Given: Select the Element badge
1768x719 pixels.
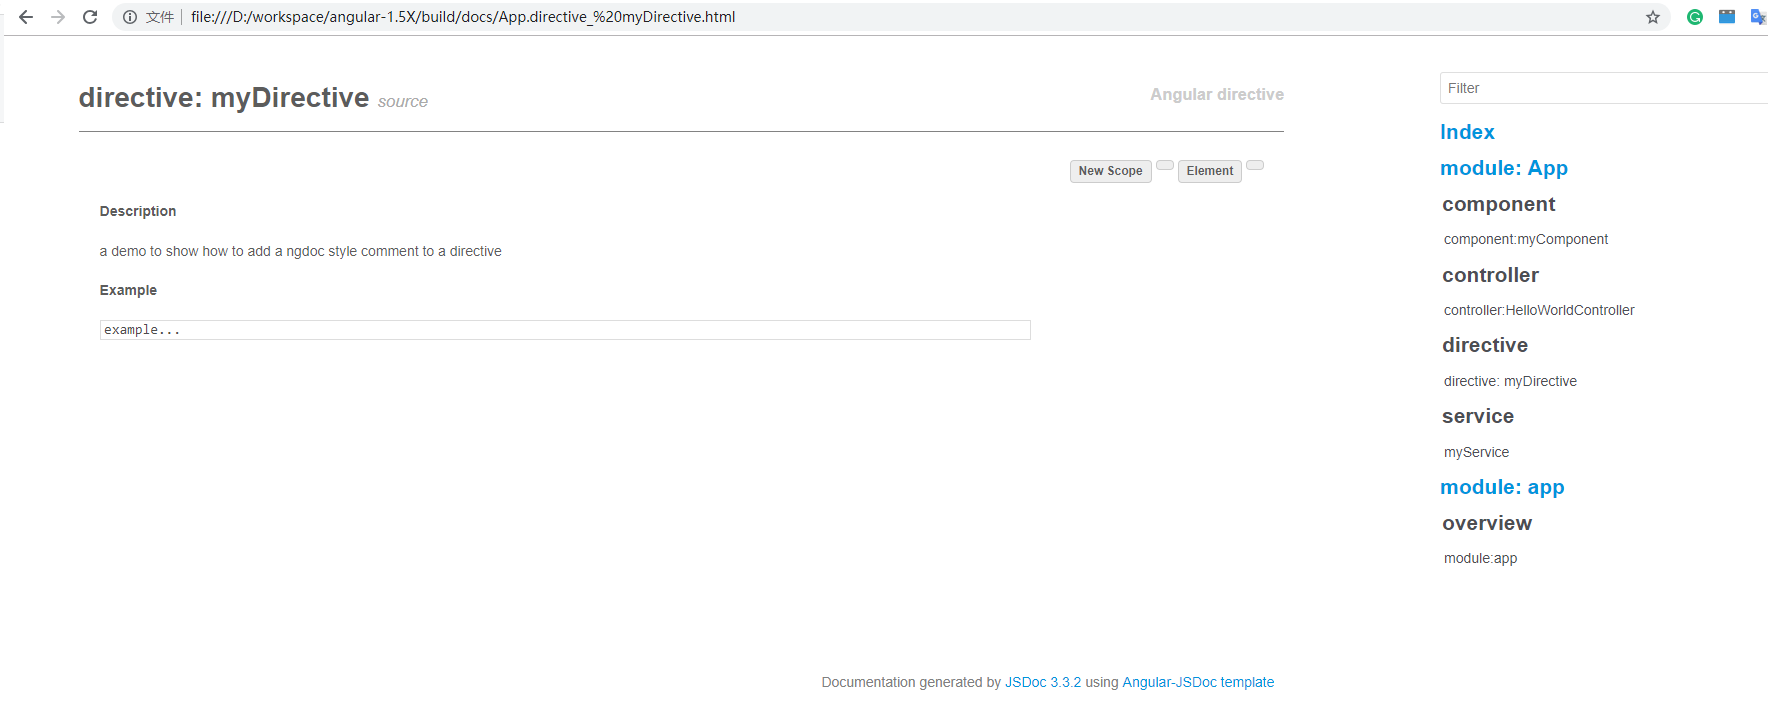Looking at the screenshot, I should click(x=1210, y=171).
